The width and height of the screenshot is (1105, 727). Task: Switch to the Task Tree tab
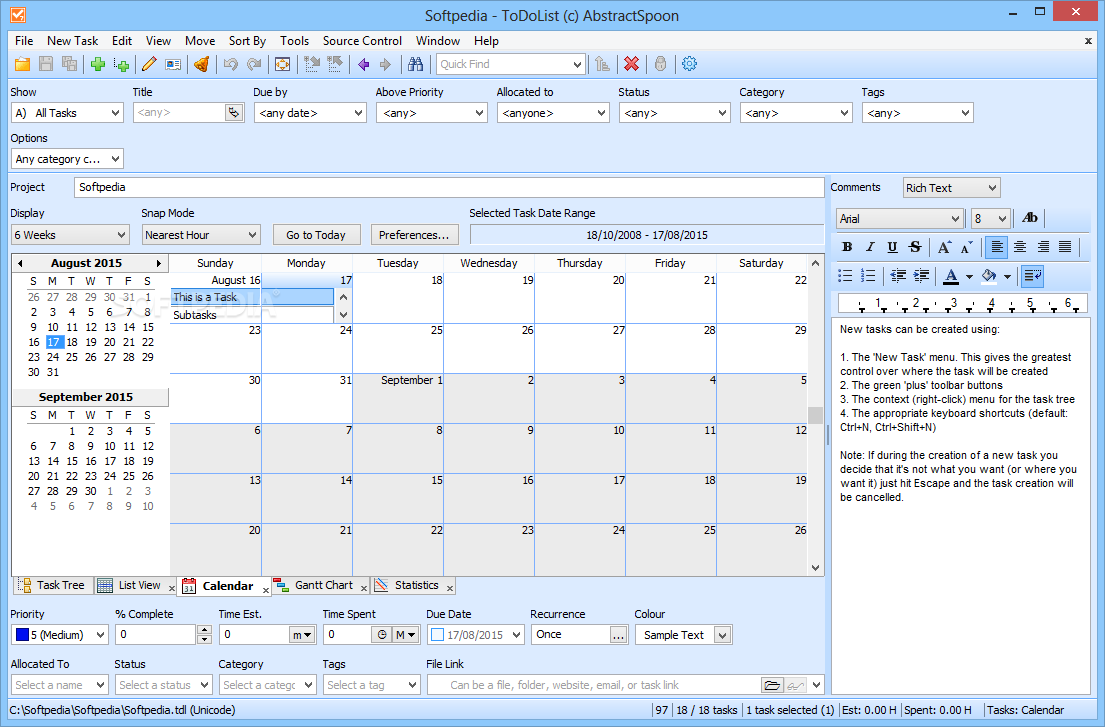(x=53, y=585)
